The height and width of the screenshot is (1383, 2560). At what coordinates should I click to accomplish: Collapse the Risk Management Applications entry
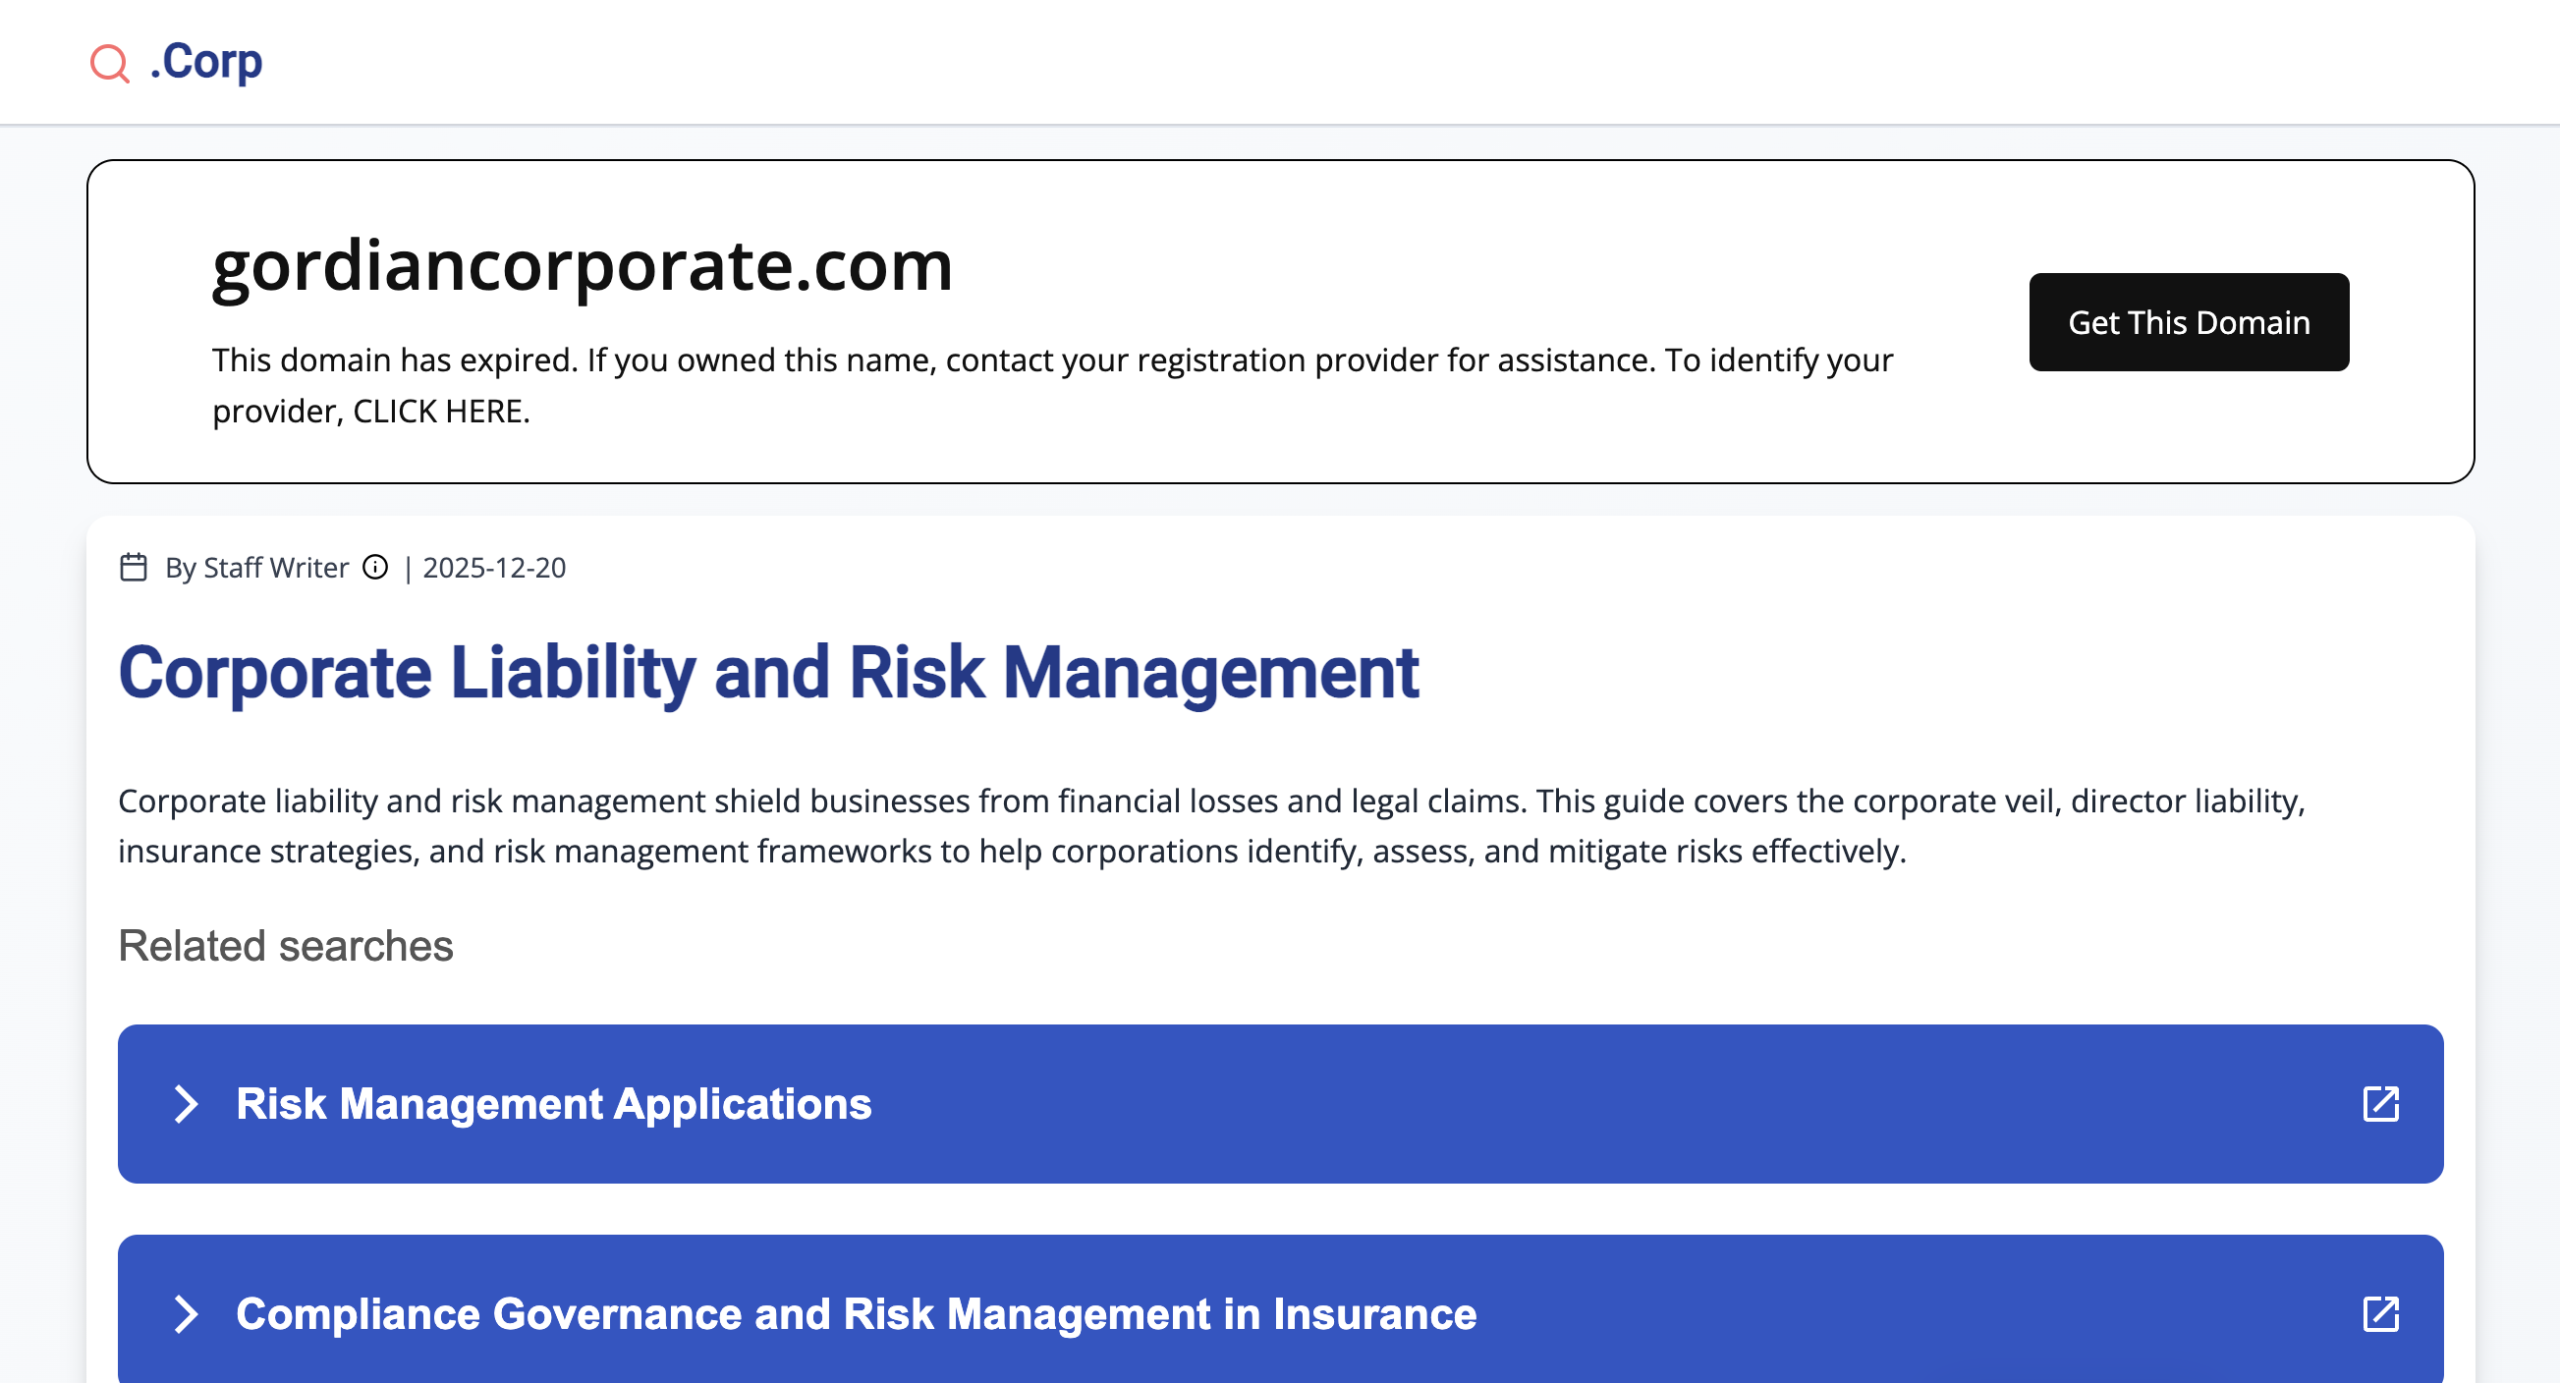(553, 1104)
